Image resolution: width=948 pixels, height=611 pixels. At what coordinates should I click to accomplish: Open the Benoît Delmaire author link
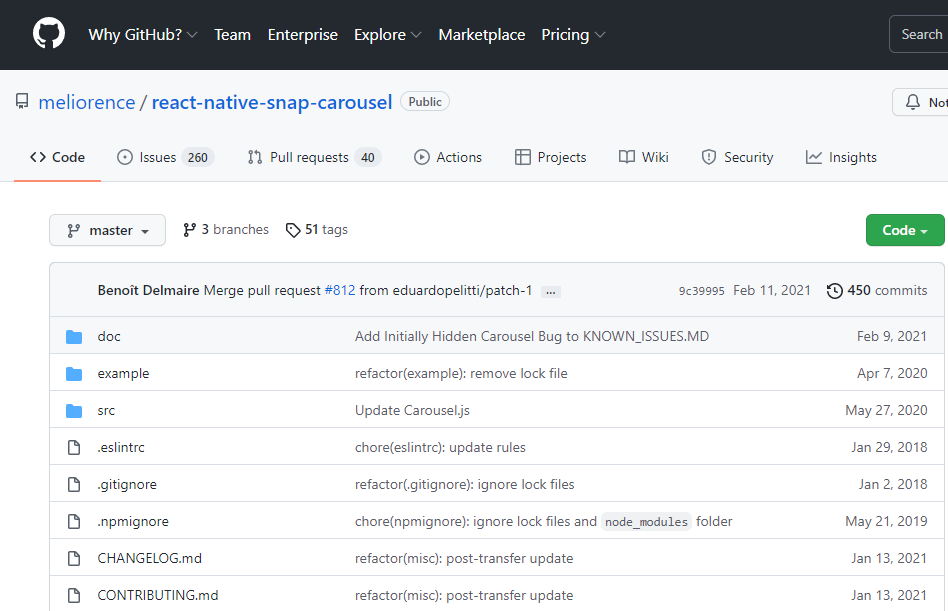pyautogui.click(x=148, y=291)
